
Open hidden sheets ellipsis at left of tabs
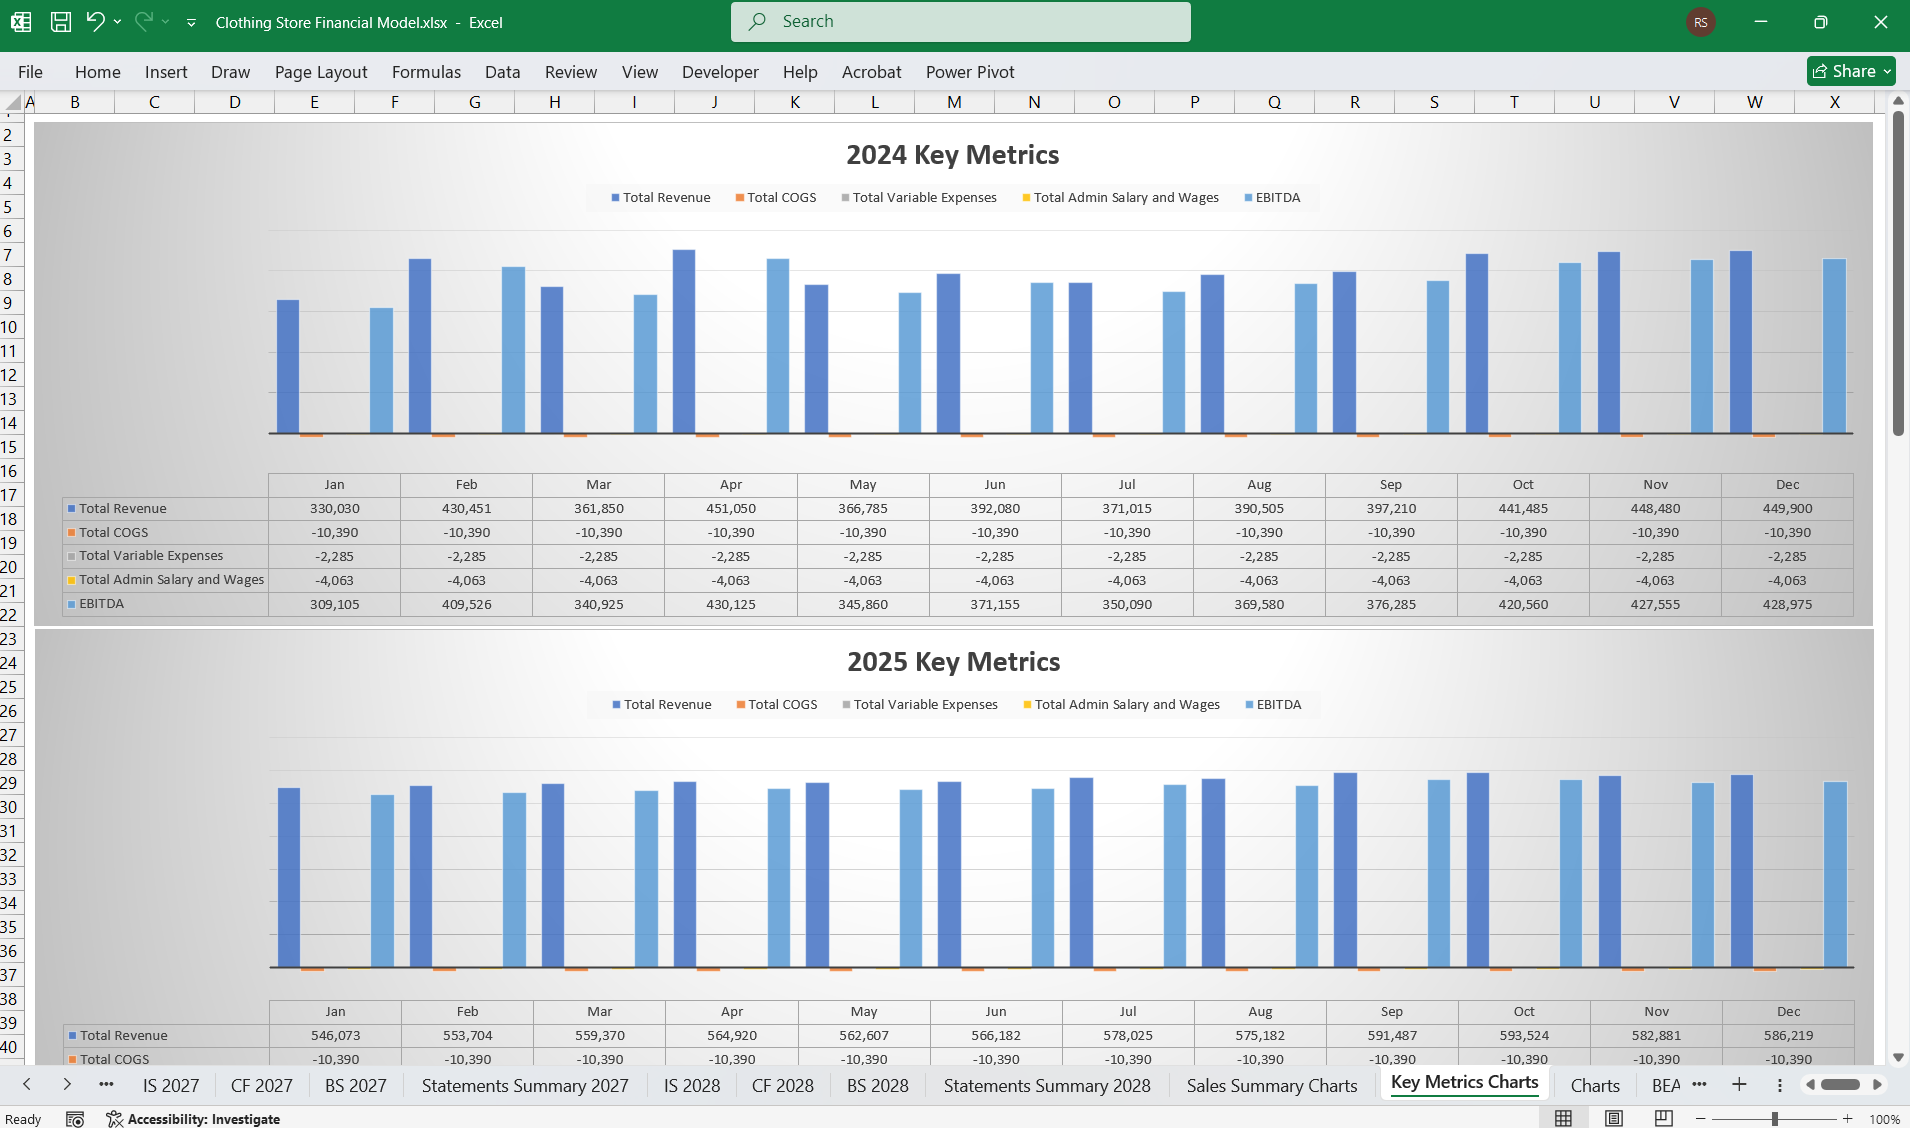click(106, 1085)
